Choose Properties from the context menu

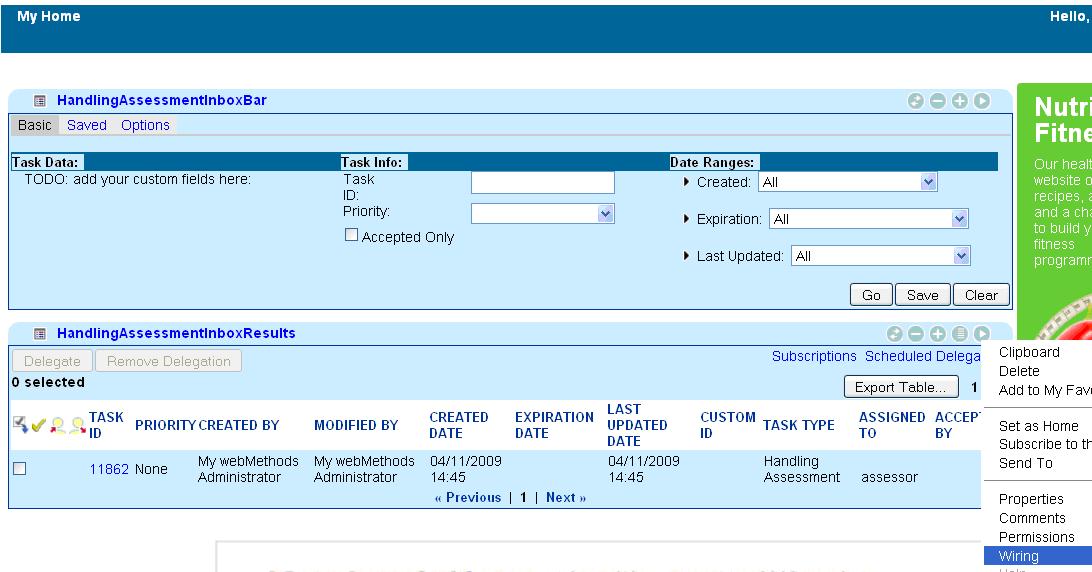coord(1031,500)
